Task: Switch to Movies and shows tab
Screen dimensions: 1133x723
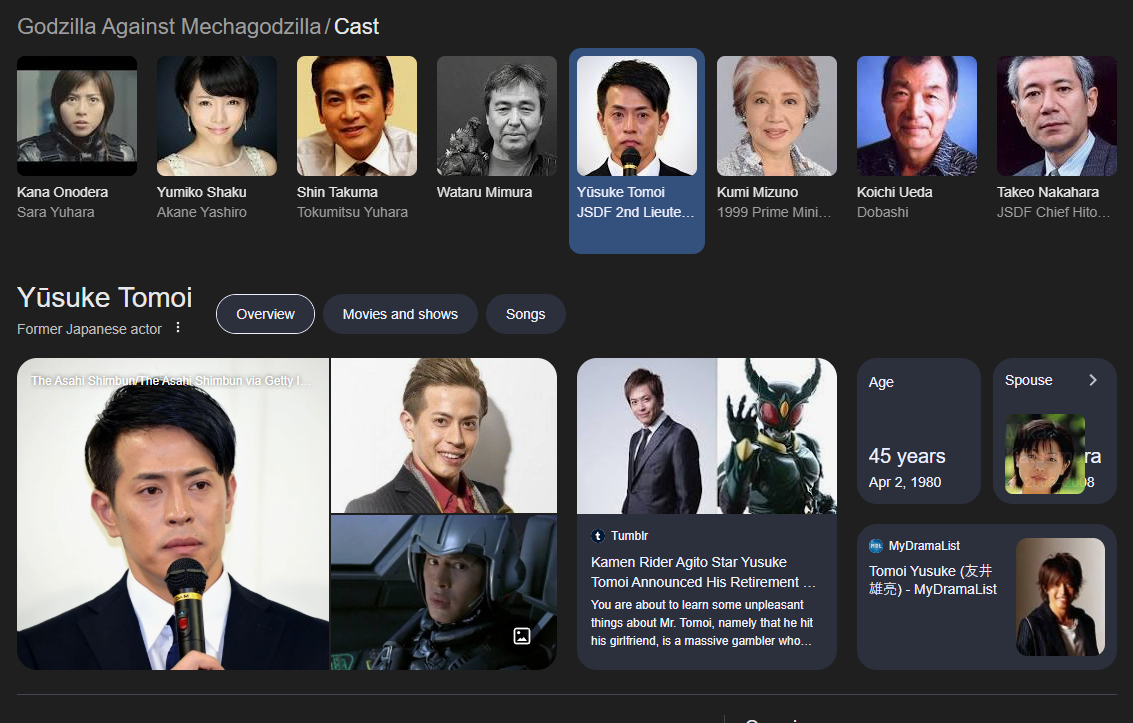Action: [400, 314]
